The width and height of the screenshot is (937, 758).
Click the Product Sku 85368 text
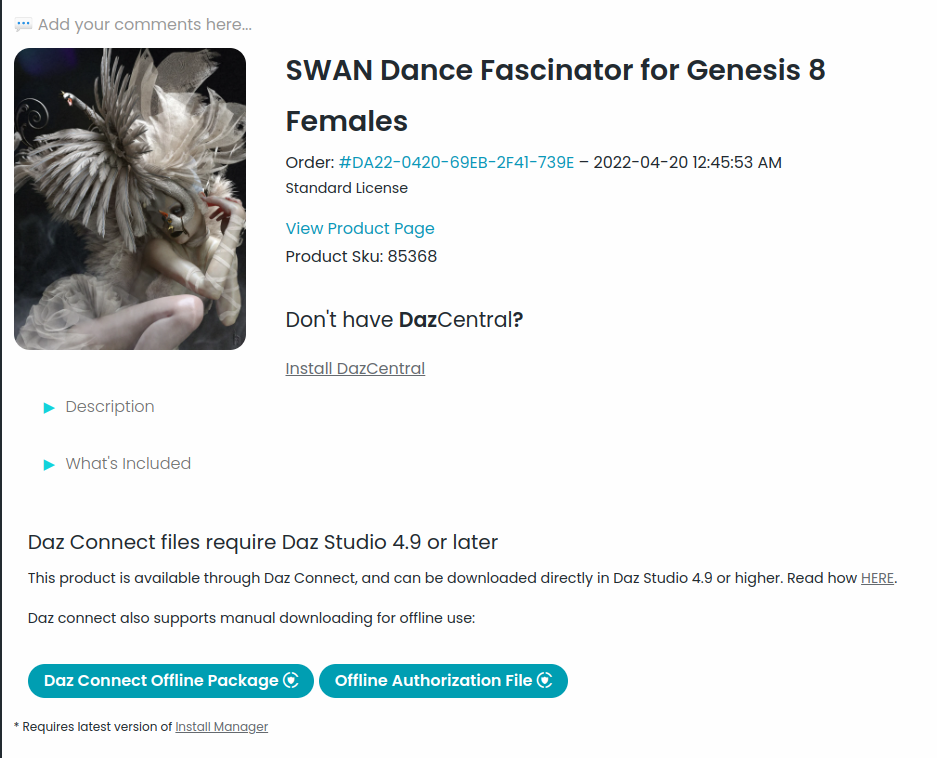[361, 256]
